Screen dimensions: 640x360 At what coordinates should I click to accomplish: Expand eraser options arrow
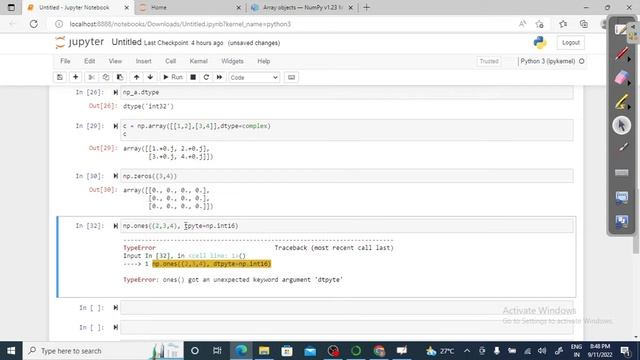tap(629, 83)
